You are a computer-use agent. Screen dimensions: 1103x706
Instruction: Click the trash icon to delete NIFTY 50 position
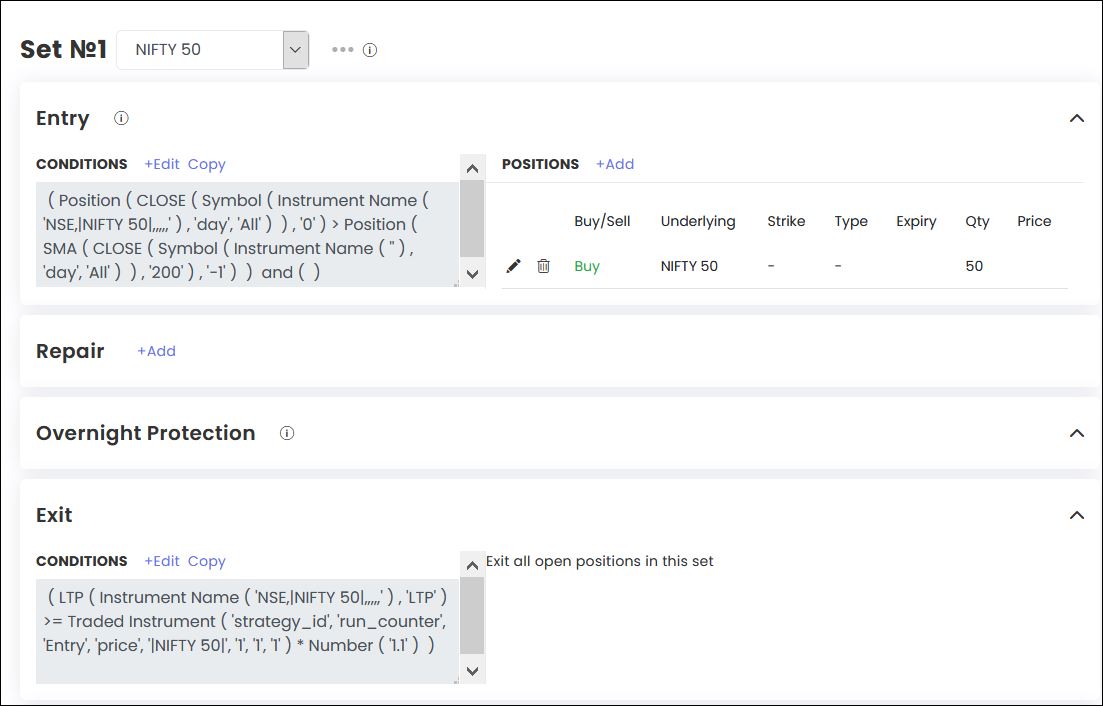(x=543, y=266)
